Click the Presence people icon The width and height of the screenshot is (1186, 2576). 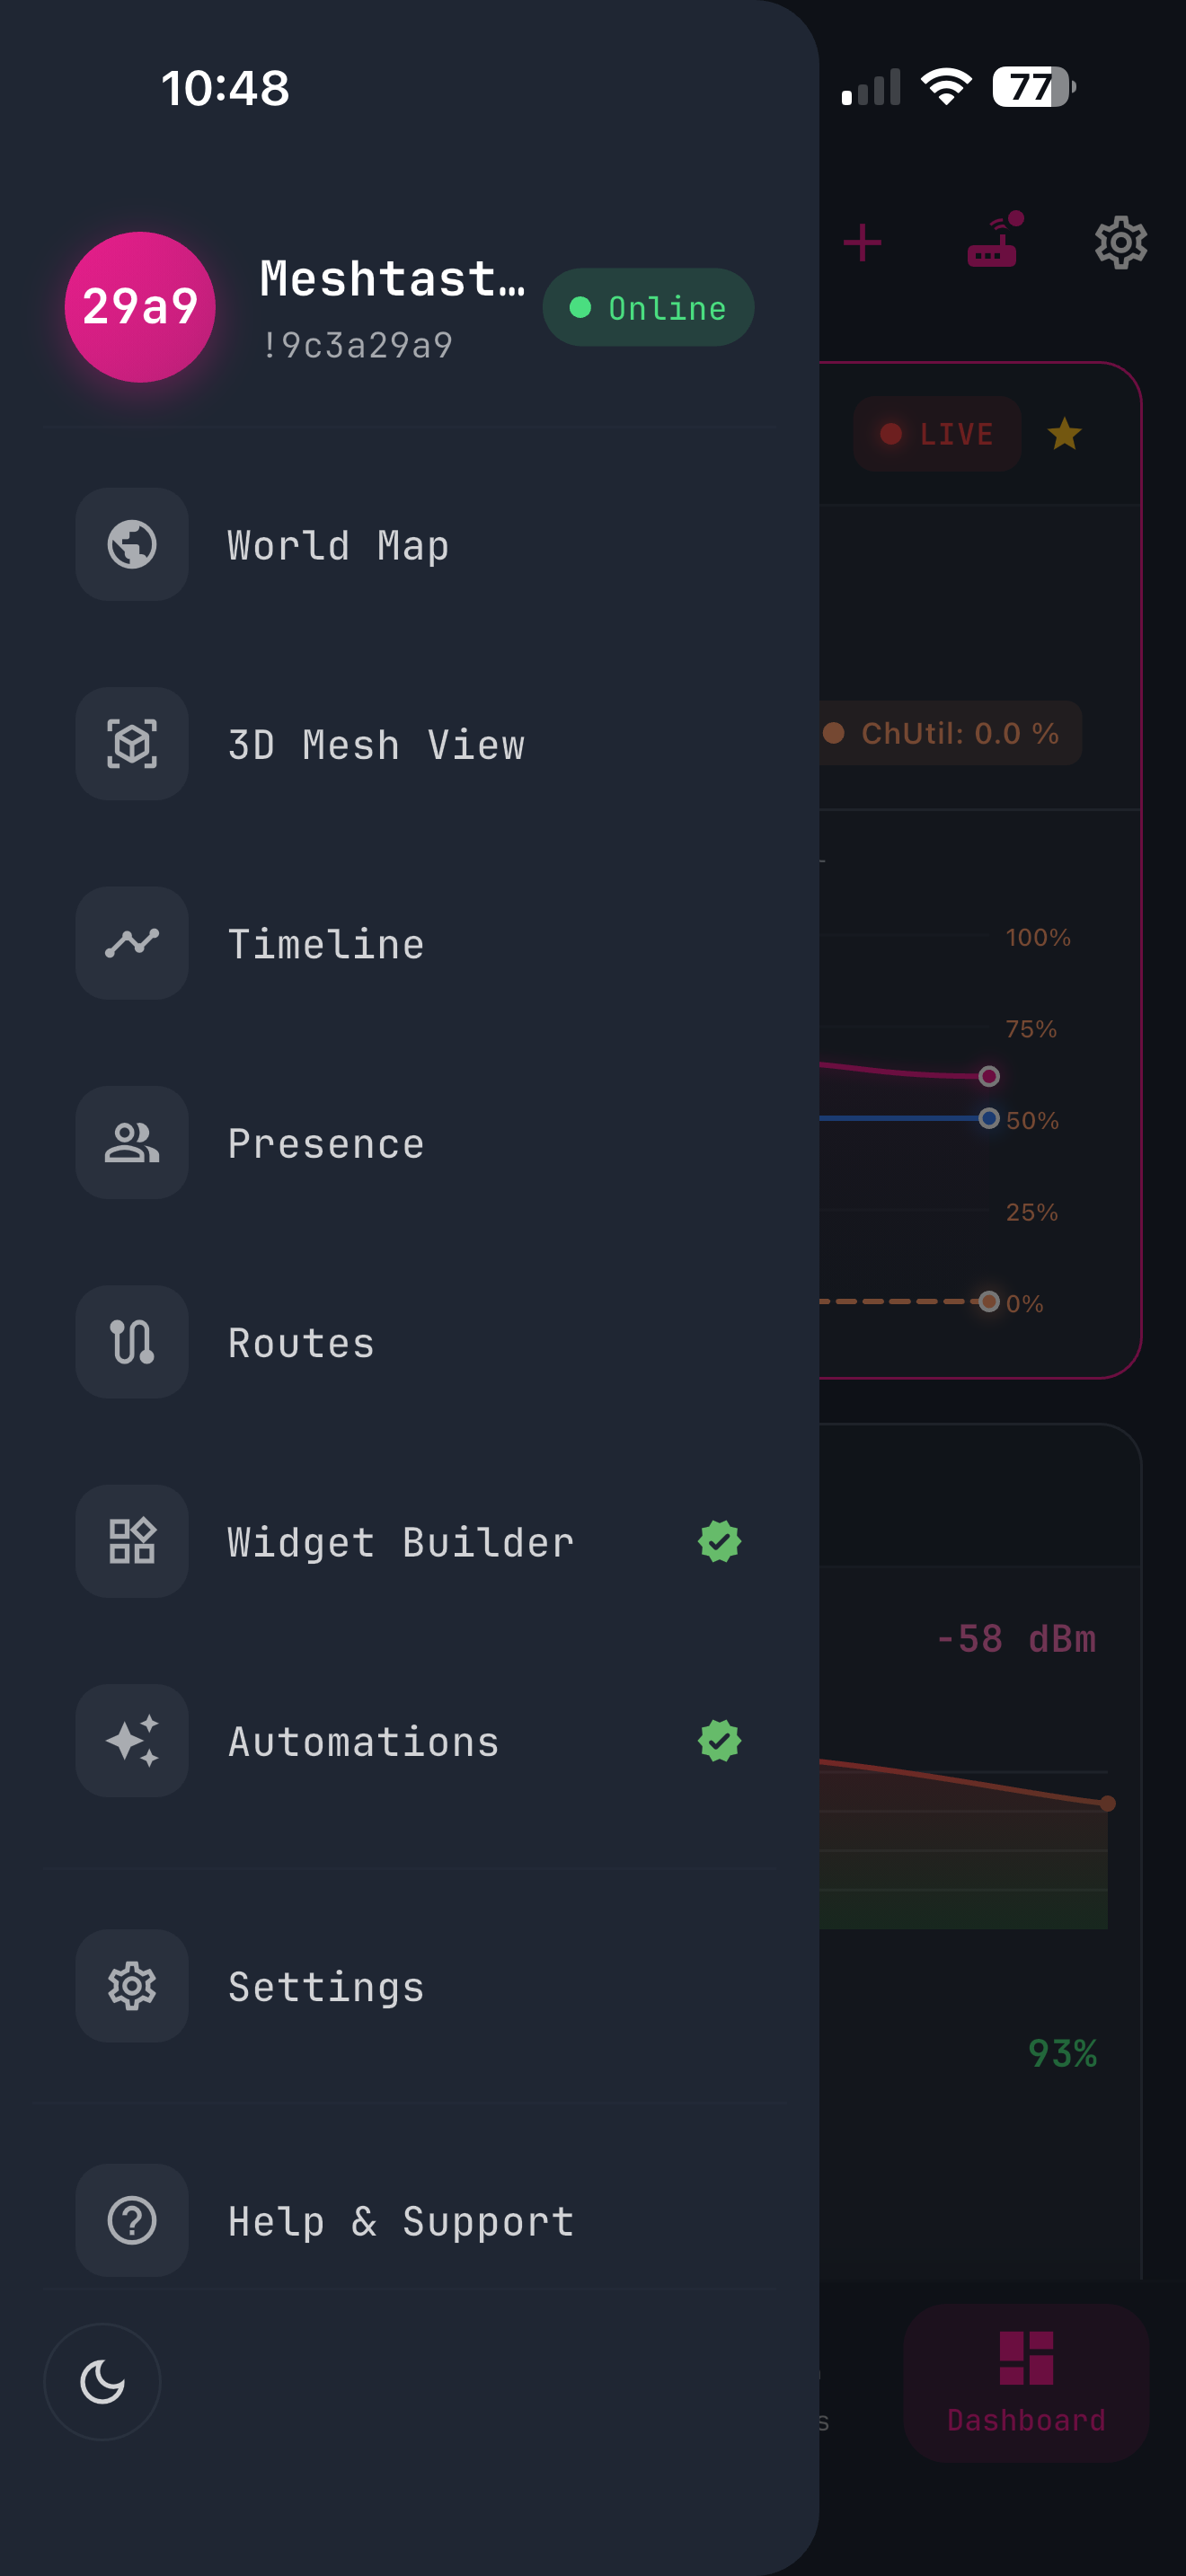pyautogui.click(x=130, y=1143)
